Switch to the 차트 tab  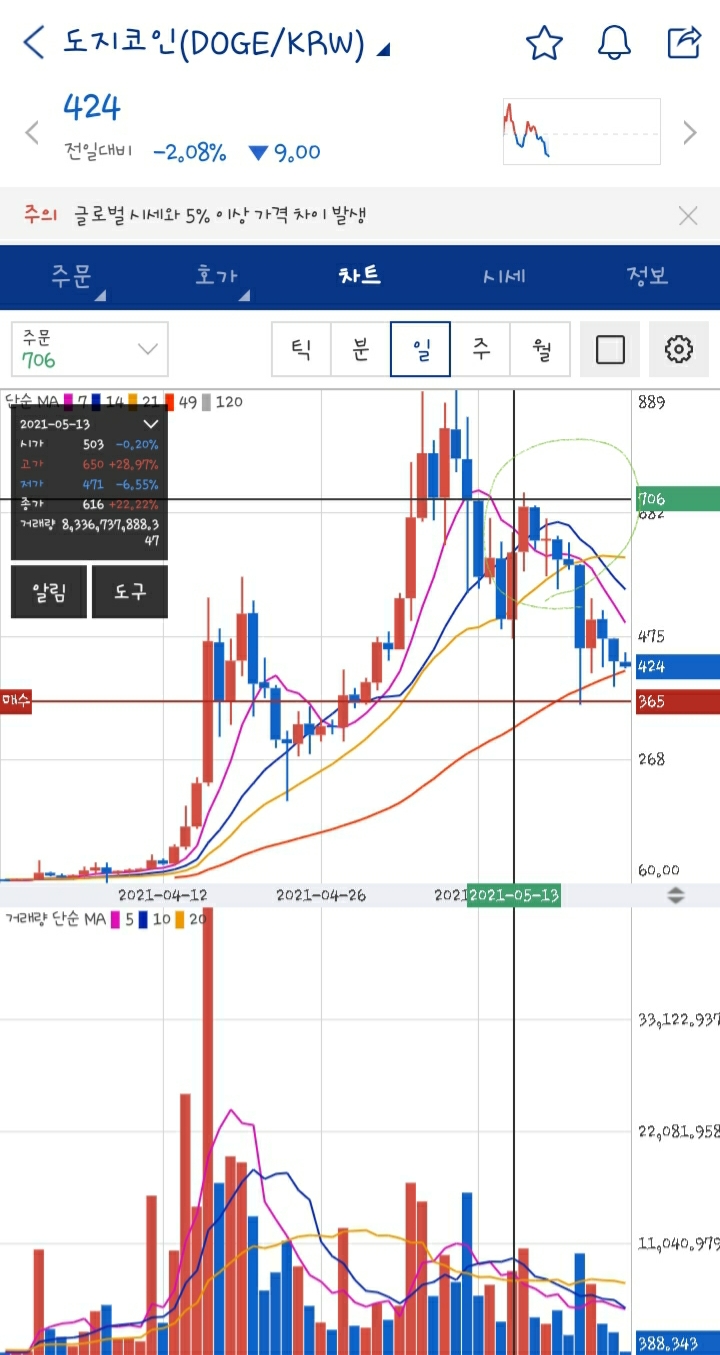[360, 277]
